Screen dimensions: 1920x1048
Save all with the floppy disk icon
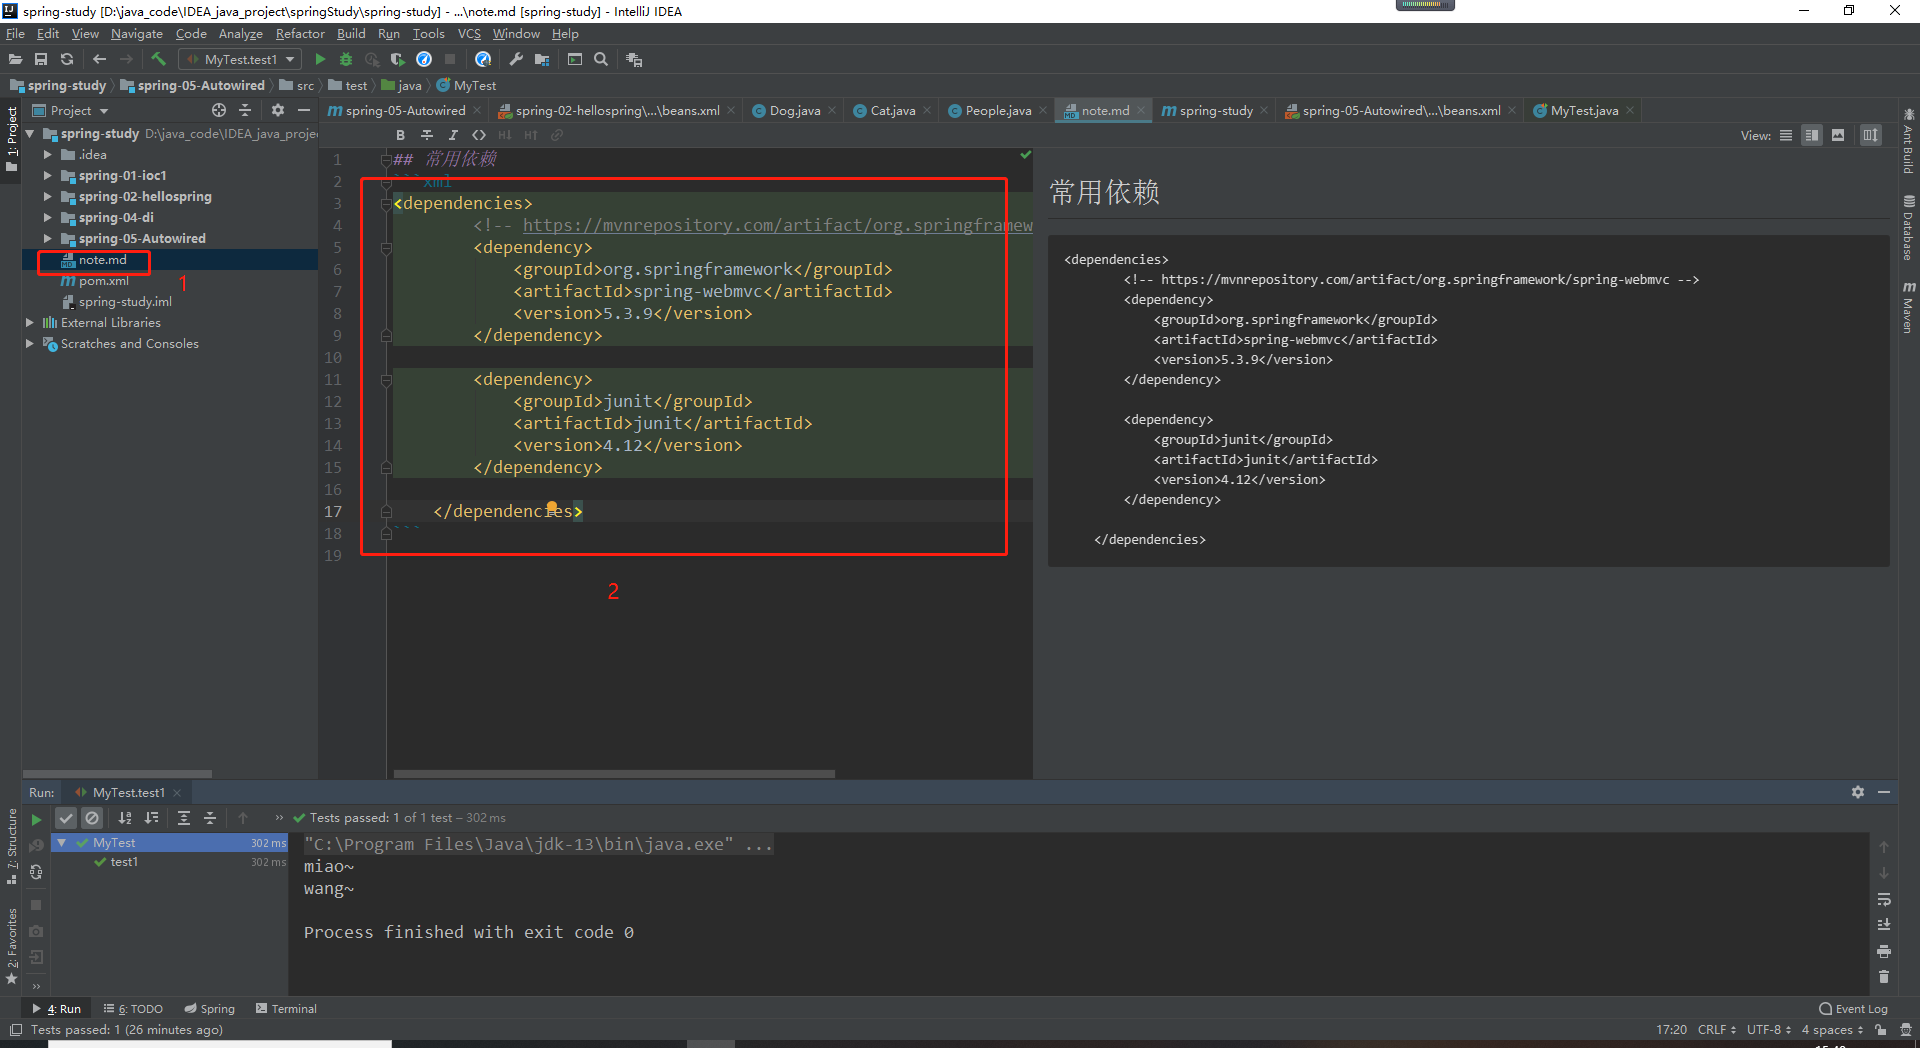click(x=41, y=59)
